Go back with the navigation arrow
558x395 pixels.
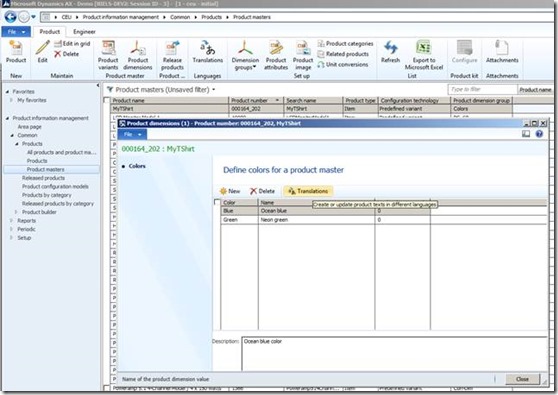click(10, 17)
